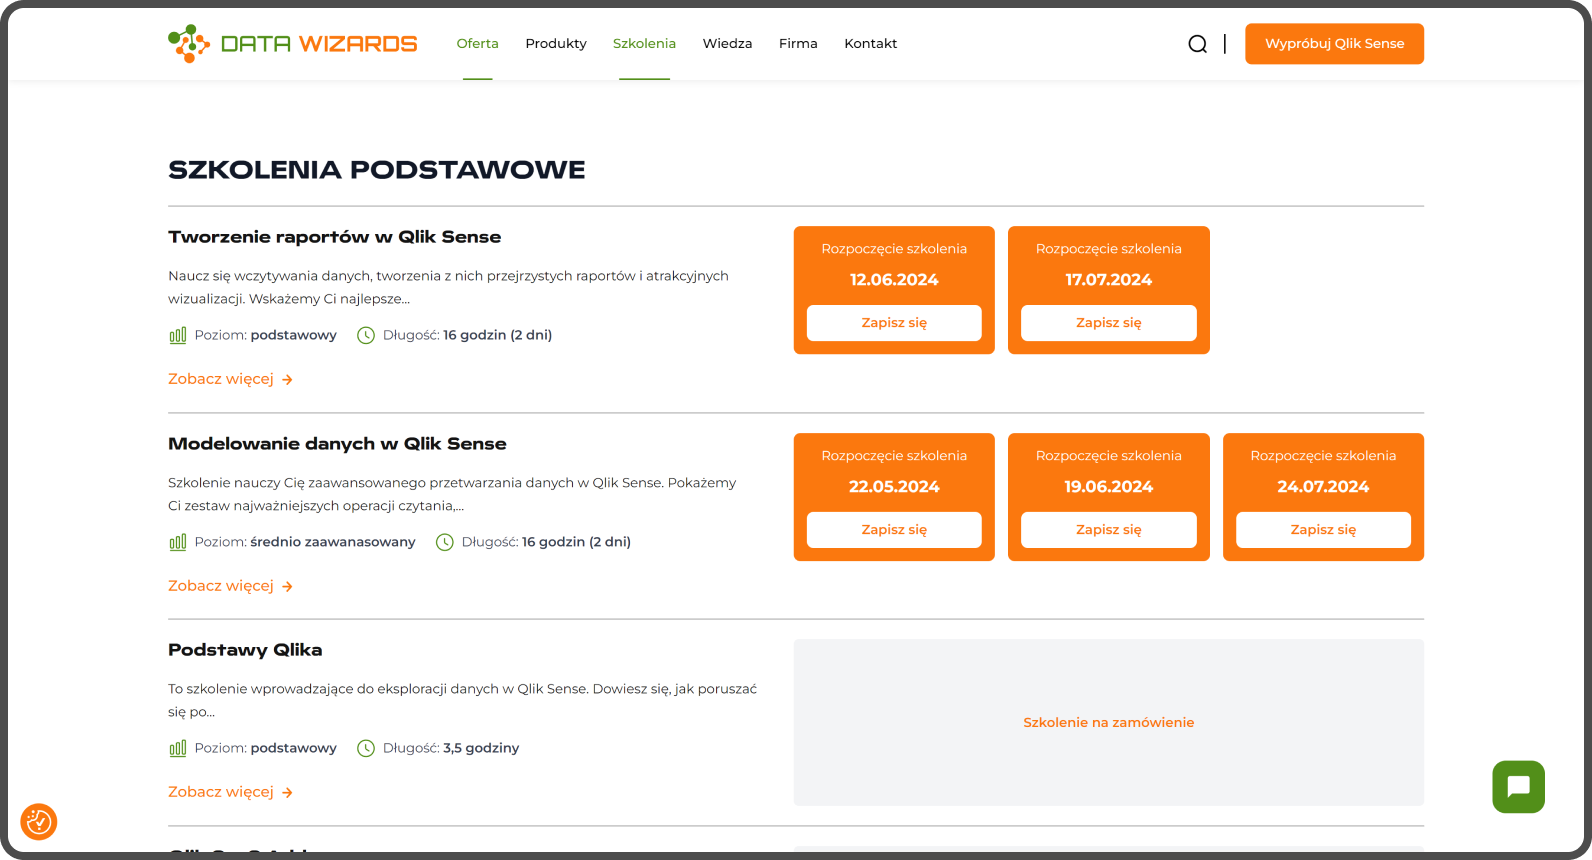The image size is (1592, 860).
Task: Click clock icon in Tworzenie raportów row
Action: [366, 336]
